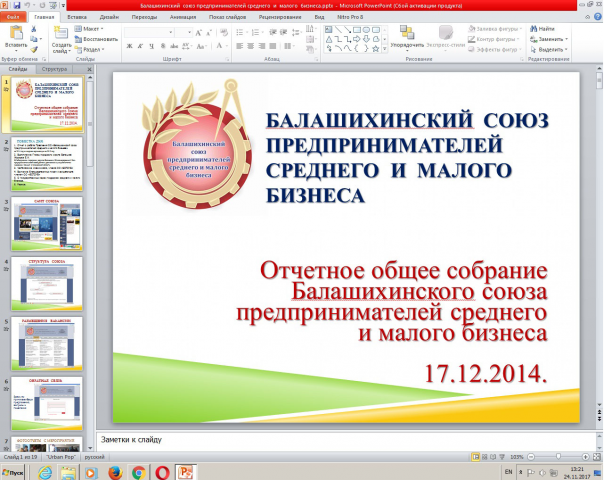The image size is (604, 480).
Task: Undo the last action
Action: pos(27,5)
